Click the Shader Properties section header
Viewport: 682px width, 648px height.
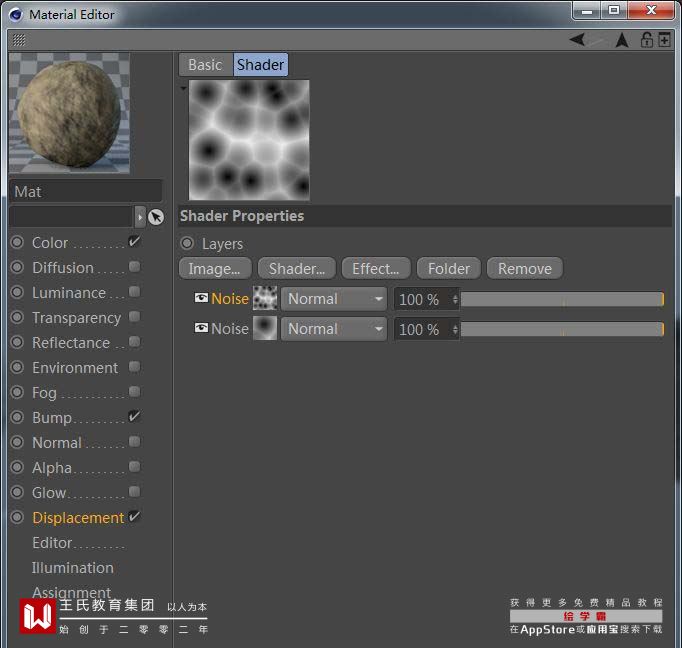coord(425,216)
